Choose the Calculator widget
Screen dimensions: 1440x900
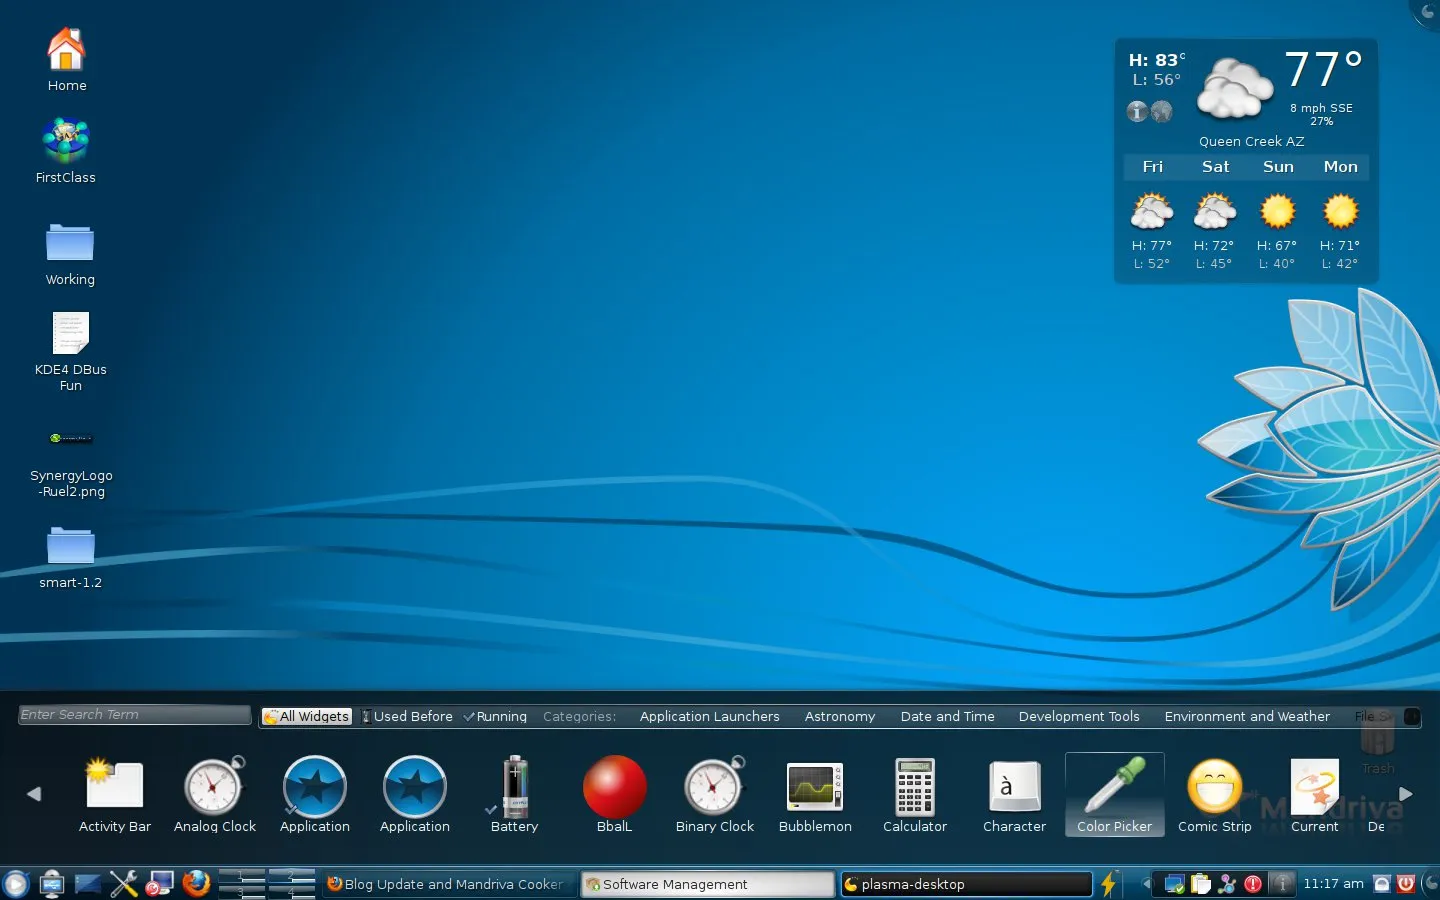tap(914, 788)
